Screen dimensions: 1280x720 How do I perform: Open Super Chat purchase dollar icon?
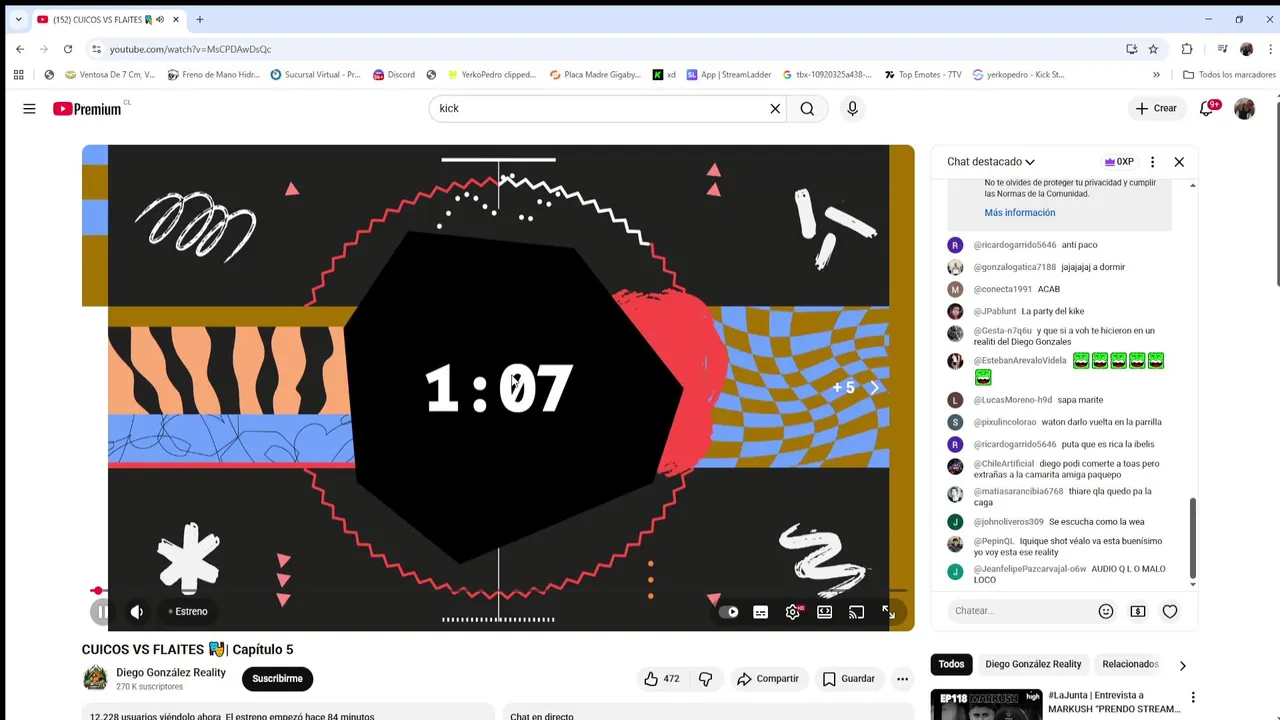(x=1138, y=611)
